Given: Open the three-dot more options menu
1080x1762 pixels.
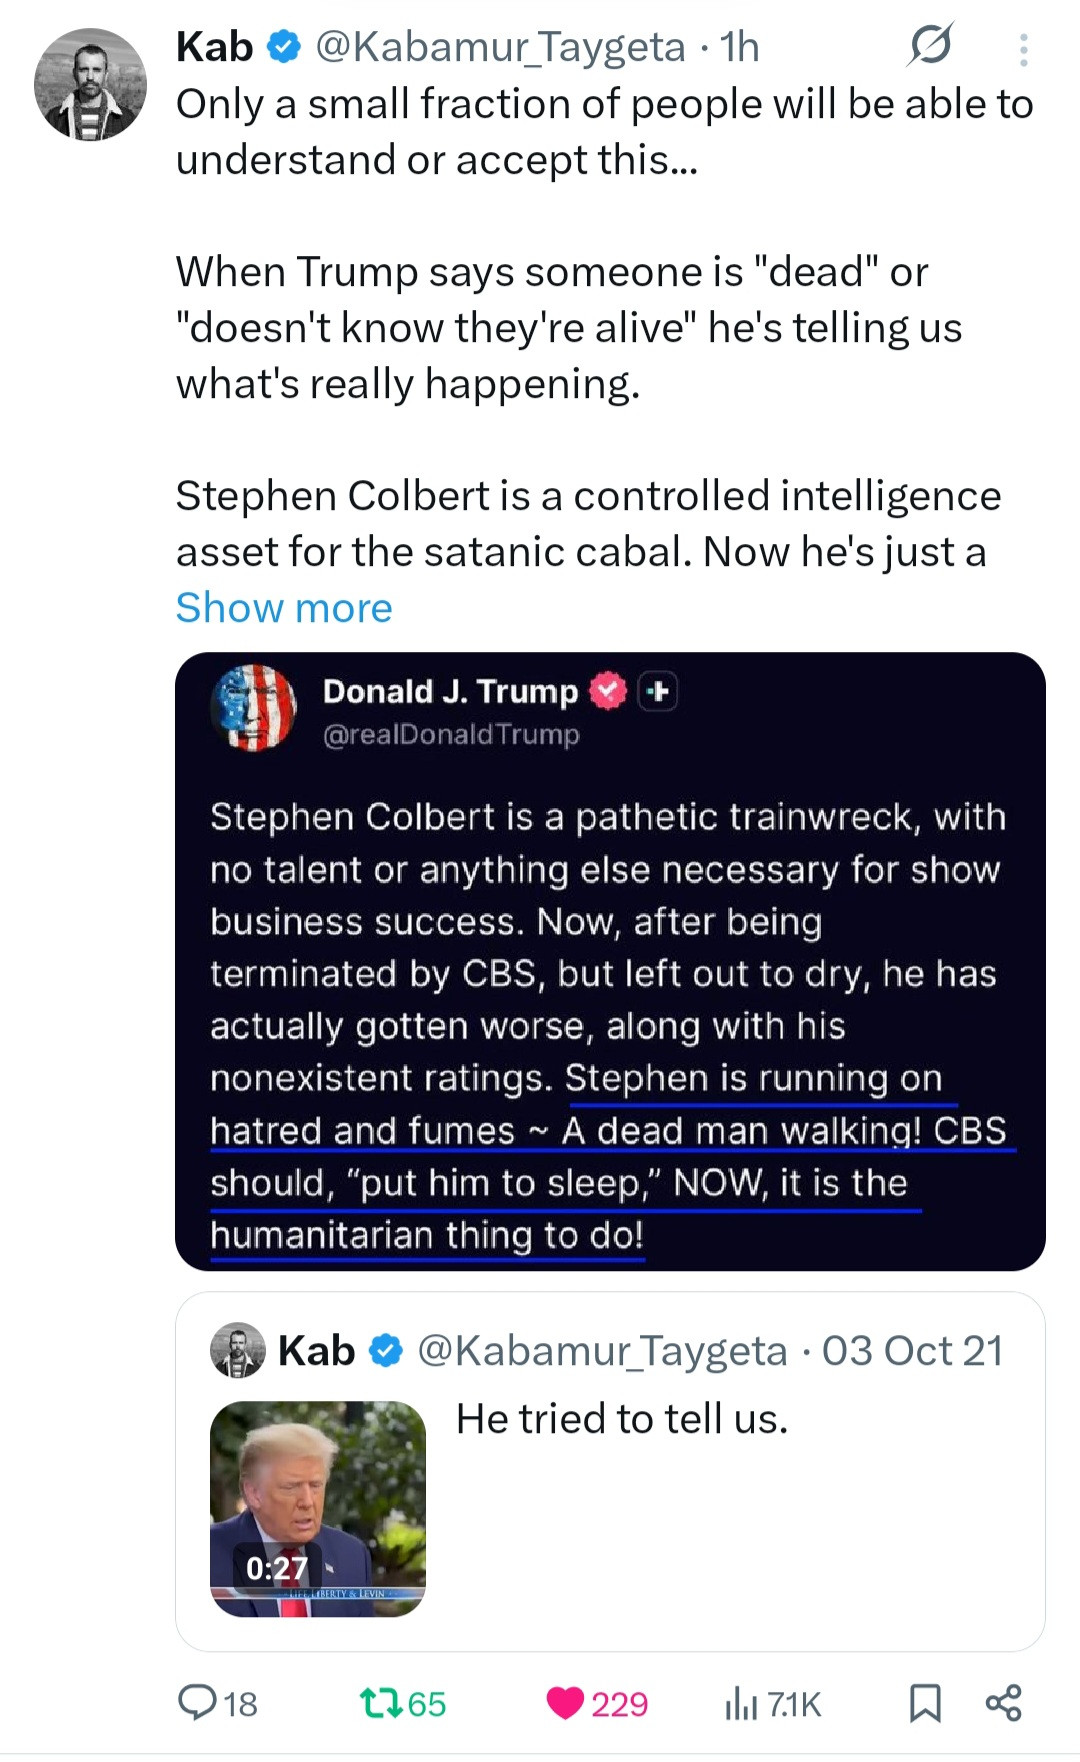Looking at the screenshot, I should pyautogui.click(x=1023, y=50).
